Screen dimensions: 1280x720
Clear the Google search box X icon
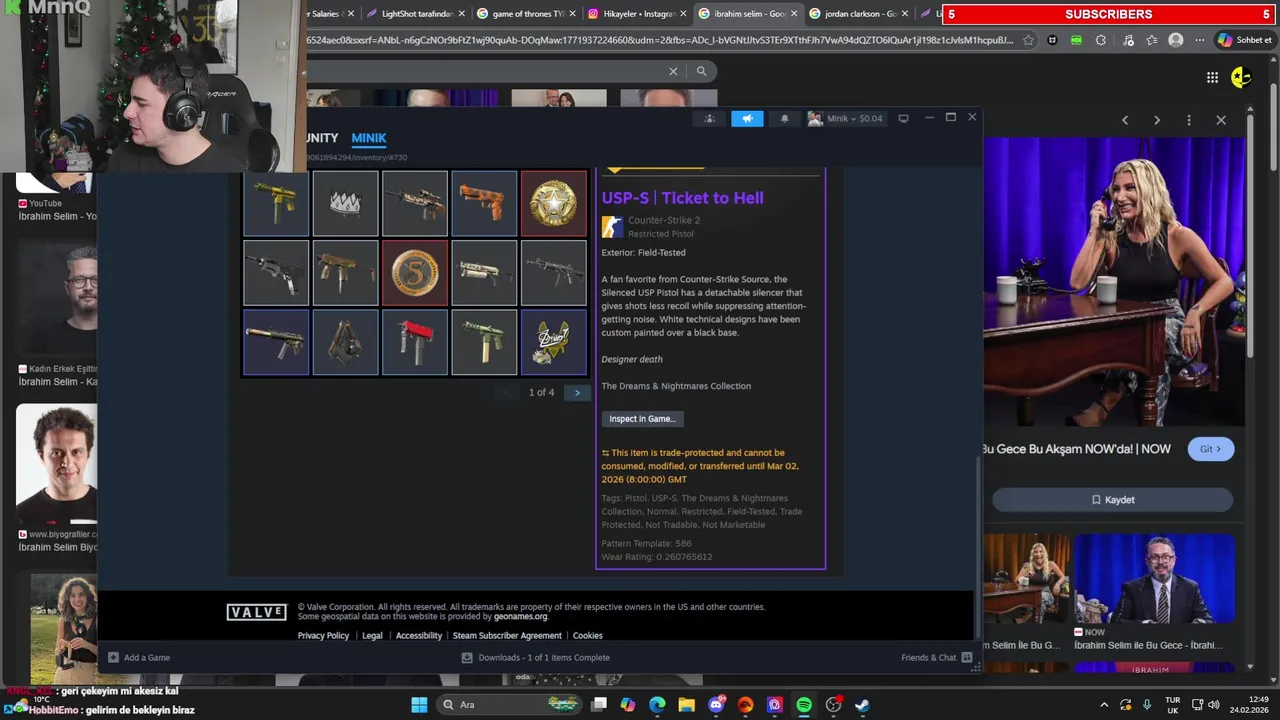coord(673,71)
